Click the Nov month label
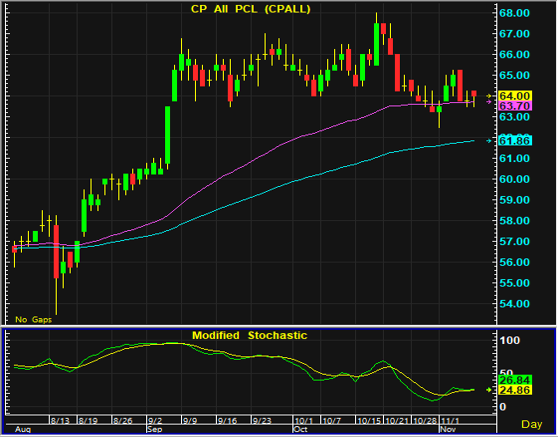Screen dimensions: 558x437 pyautogui.click(x=448, y=429)
